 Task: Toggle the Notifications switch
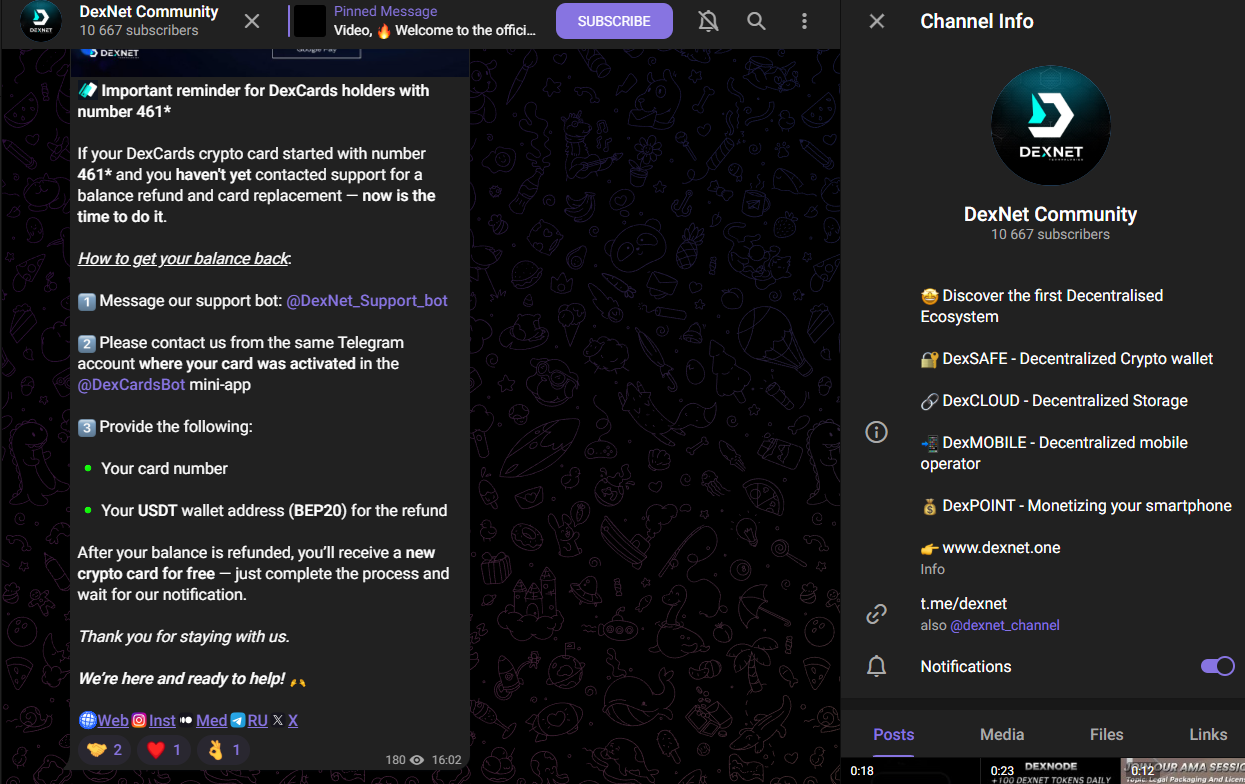tap(1217, 666)
